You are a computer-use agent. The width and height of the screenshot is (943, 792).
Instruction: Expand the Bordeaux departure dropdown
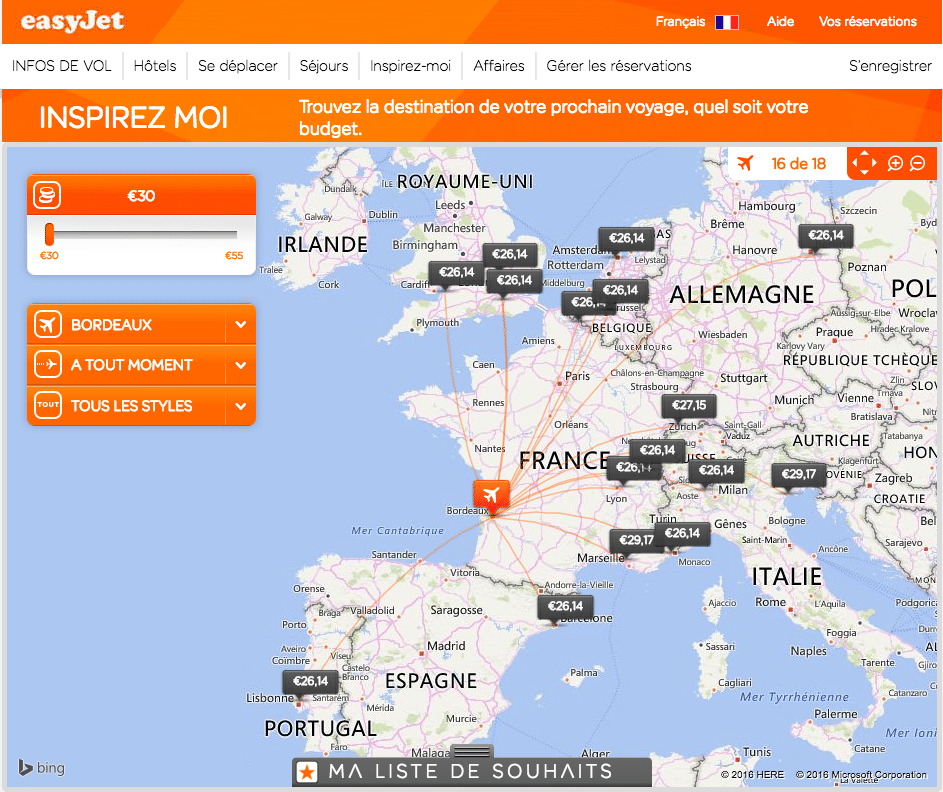[x=241, y=325]
